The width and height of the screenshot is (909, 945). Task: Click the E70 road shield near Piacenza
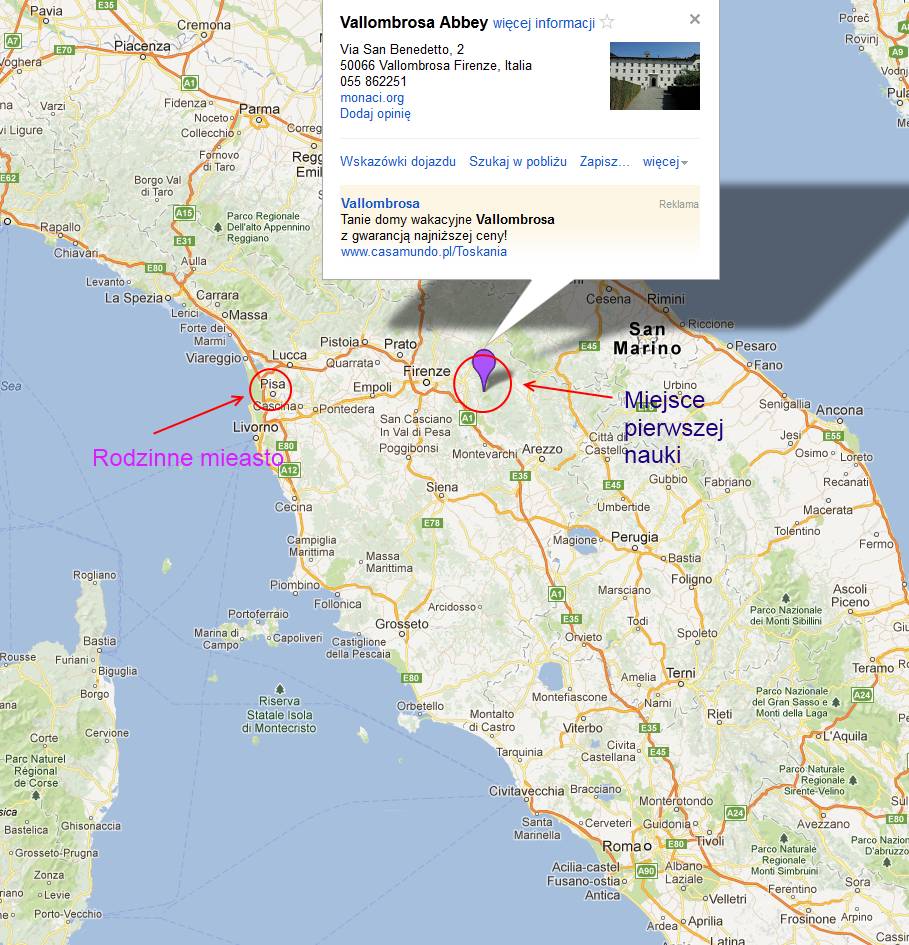click(x=65, y=49)
